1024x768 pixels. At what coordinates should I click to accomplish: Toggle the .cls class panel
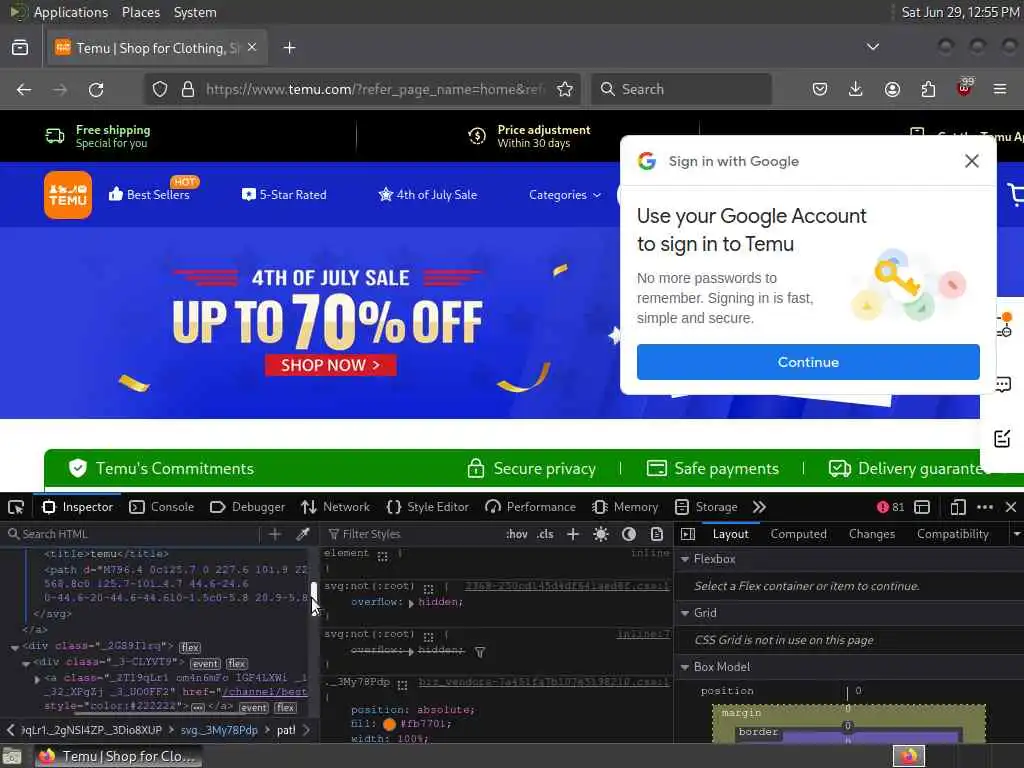(x=545, y=534)
